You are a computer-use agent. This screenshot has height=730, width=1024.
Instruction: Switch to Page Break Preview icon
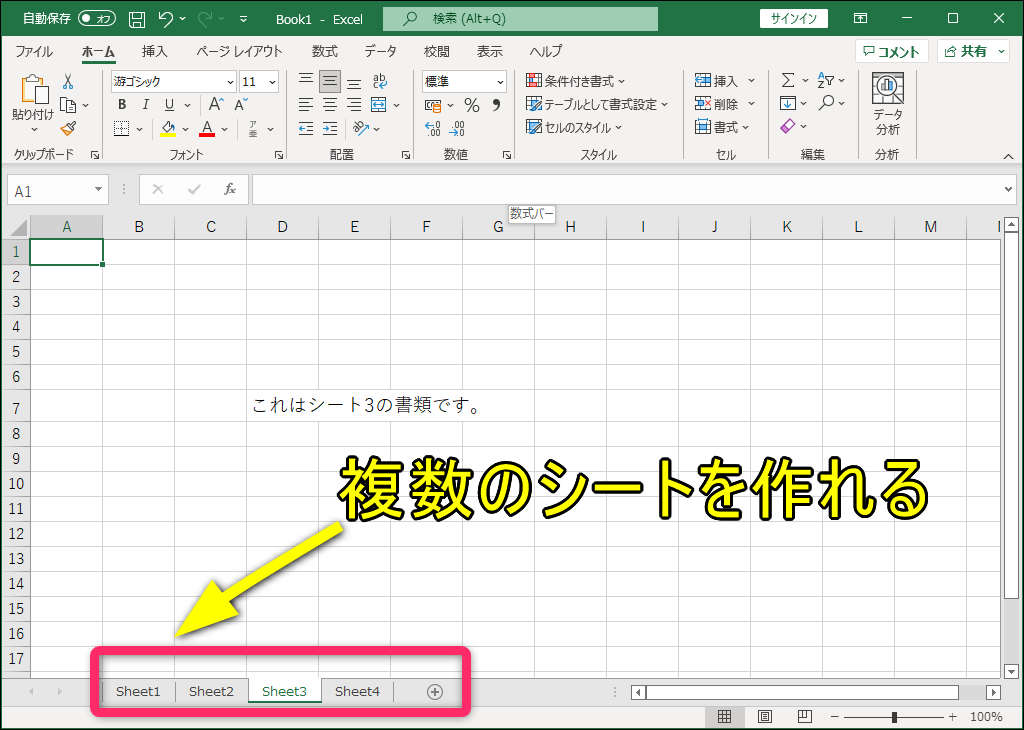pyautogui.click(x=805, y=716)
